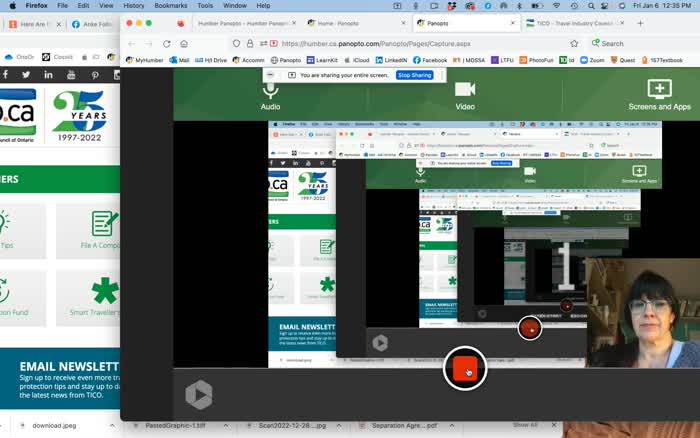This screenshot has width=700, height=438.
Task: Bookmark this page with the star icon
Action: coord(574,44)
